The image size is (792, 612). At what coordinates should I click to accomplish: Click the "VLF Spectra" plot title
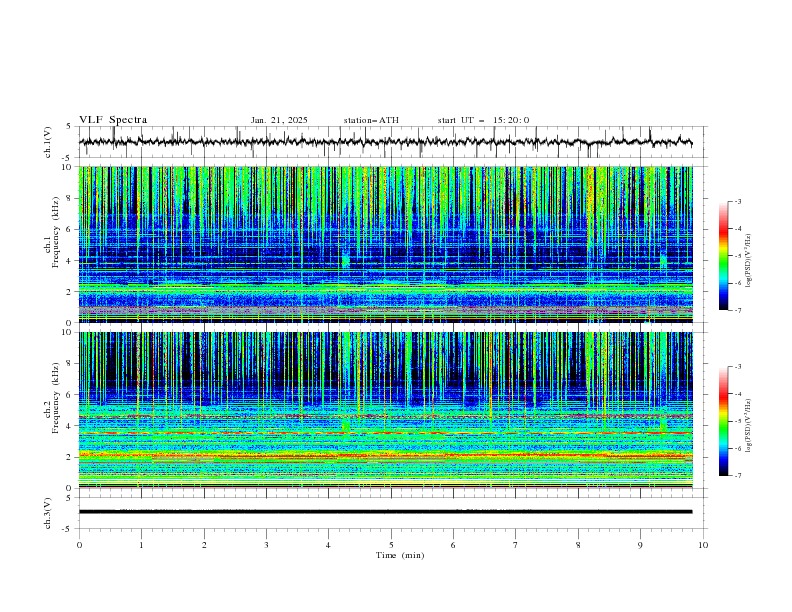(x=113, y=120)
